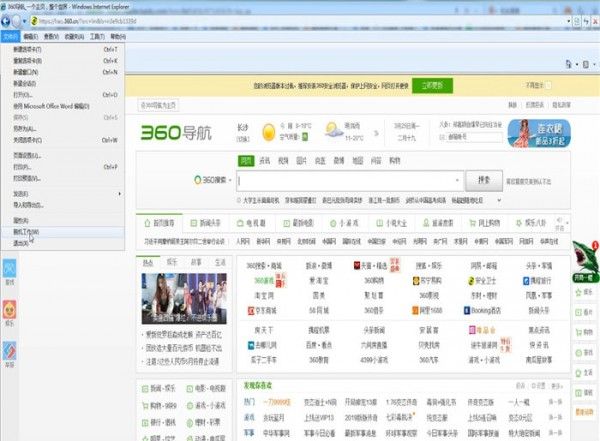Expand the 发送 submenu arrow in the File menu
The height and width of the screenshot is (441, 600).
[119, 194]
